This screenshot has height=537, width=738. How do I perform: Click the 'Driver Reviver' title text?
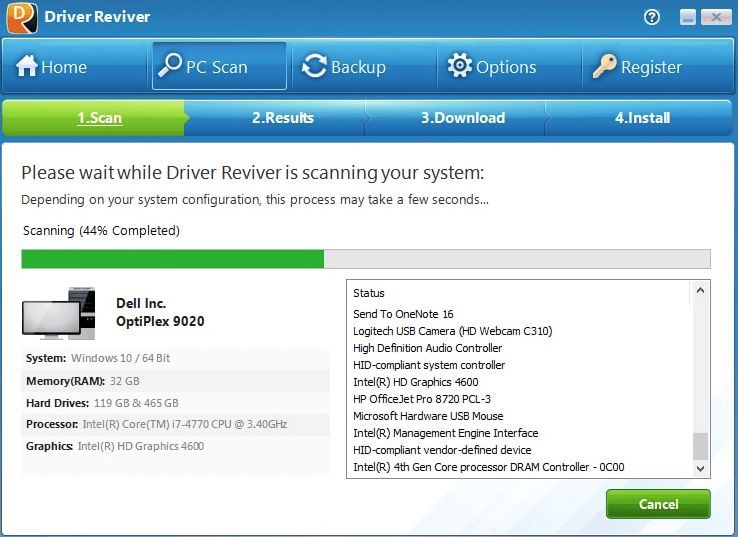97,16
